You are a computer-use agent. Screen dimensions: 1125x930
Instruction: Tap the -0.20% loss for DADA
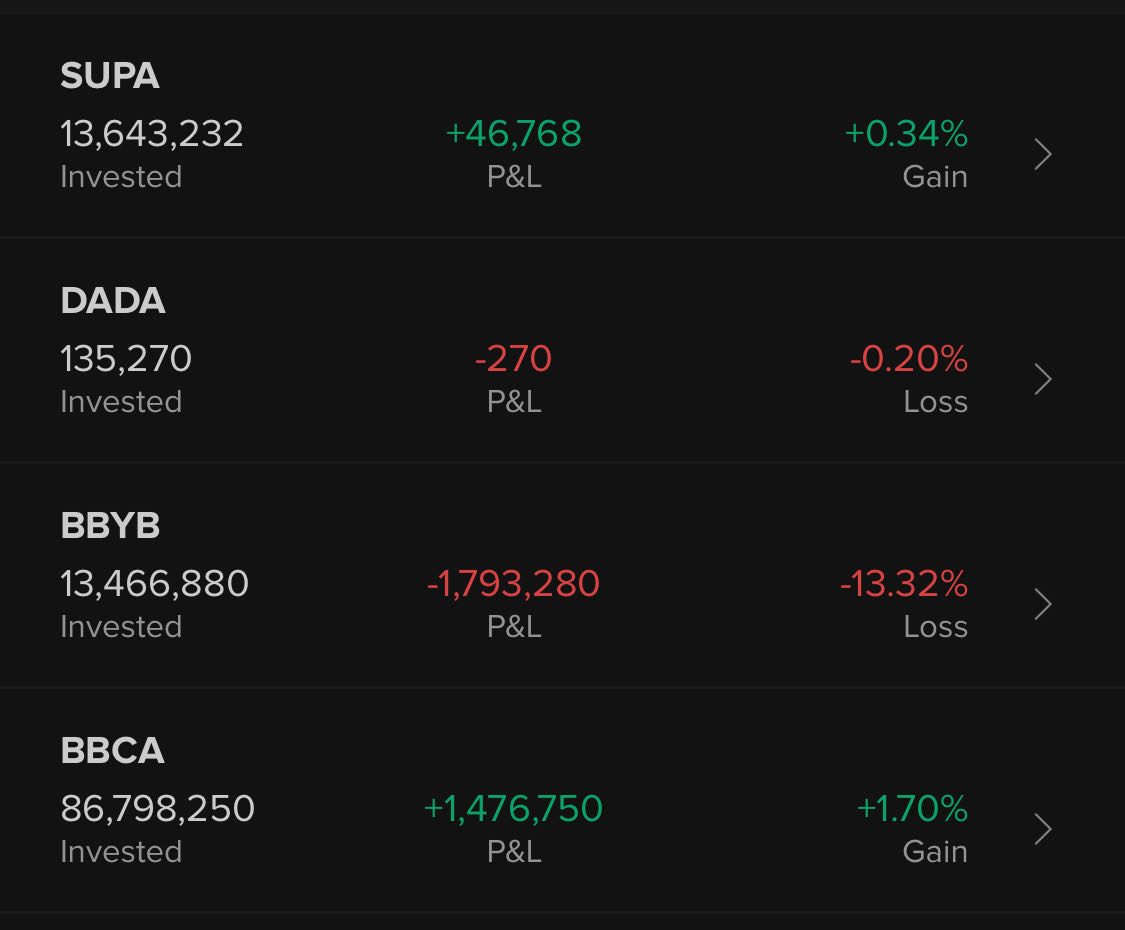coord(909,359)
